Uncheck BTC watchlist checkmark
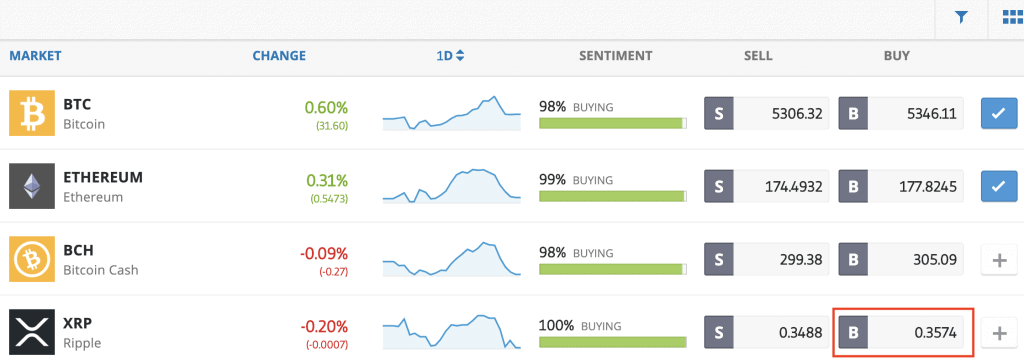 pos(999,114)
